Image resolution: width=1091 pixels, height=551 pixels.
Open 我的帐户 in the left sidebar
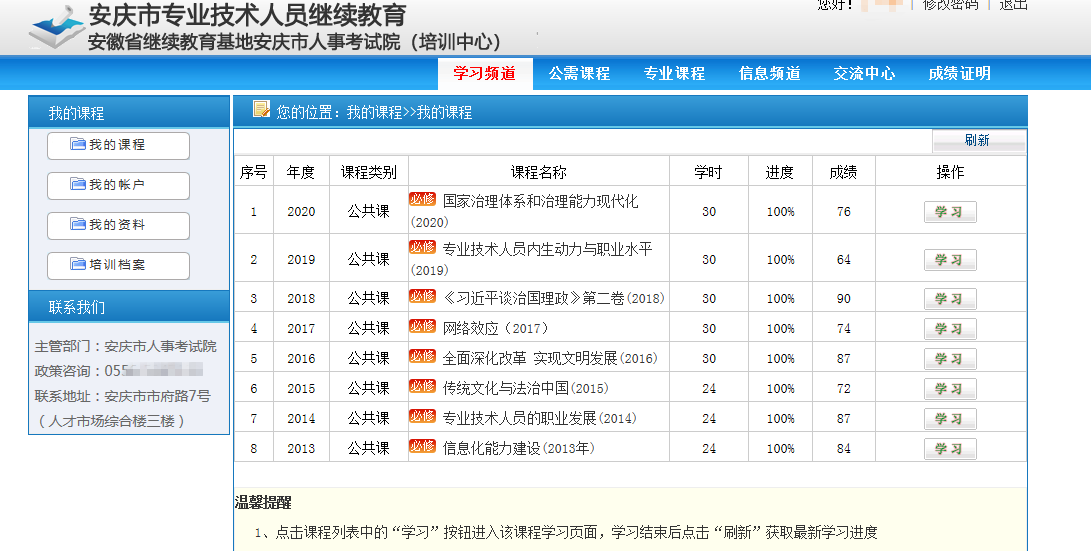coord(118,185)
